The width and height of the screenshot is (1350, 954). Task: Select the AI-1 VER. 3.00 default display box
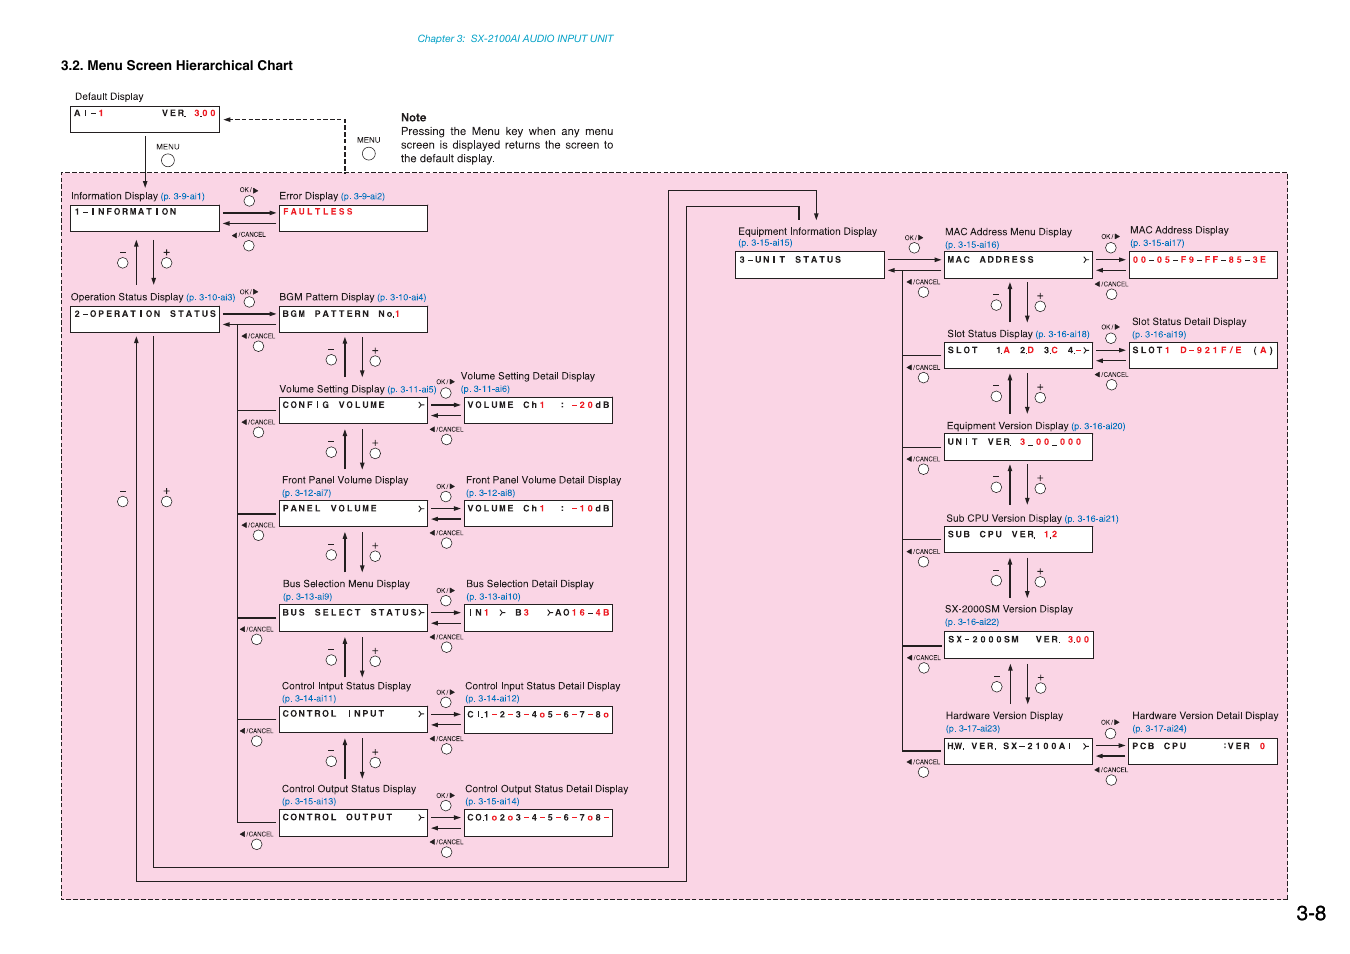click(x=145, y=119)
